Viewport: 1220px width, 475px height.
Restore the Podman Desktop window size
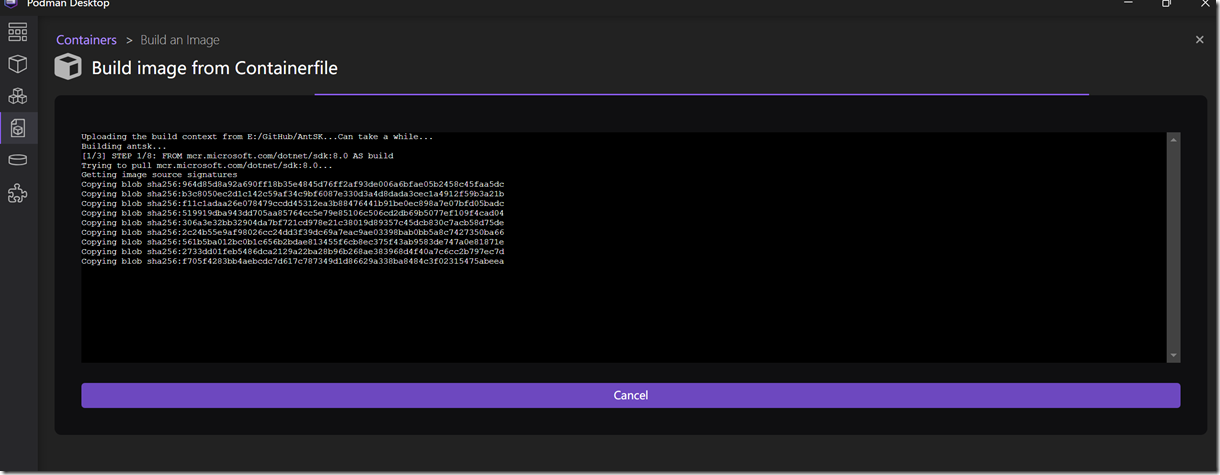click(1166, 4)
